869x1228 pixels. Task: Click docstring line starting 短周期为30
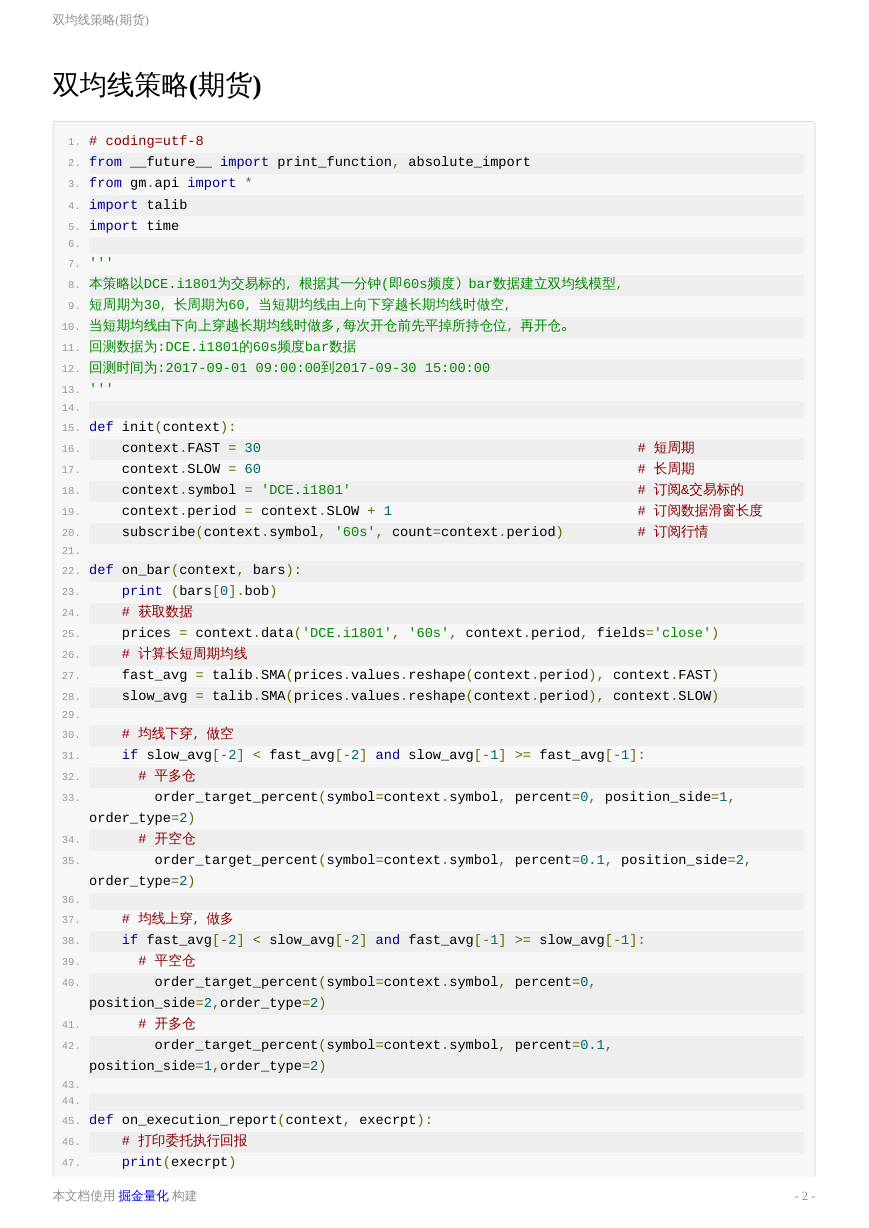tap(300, 305)
